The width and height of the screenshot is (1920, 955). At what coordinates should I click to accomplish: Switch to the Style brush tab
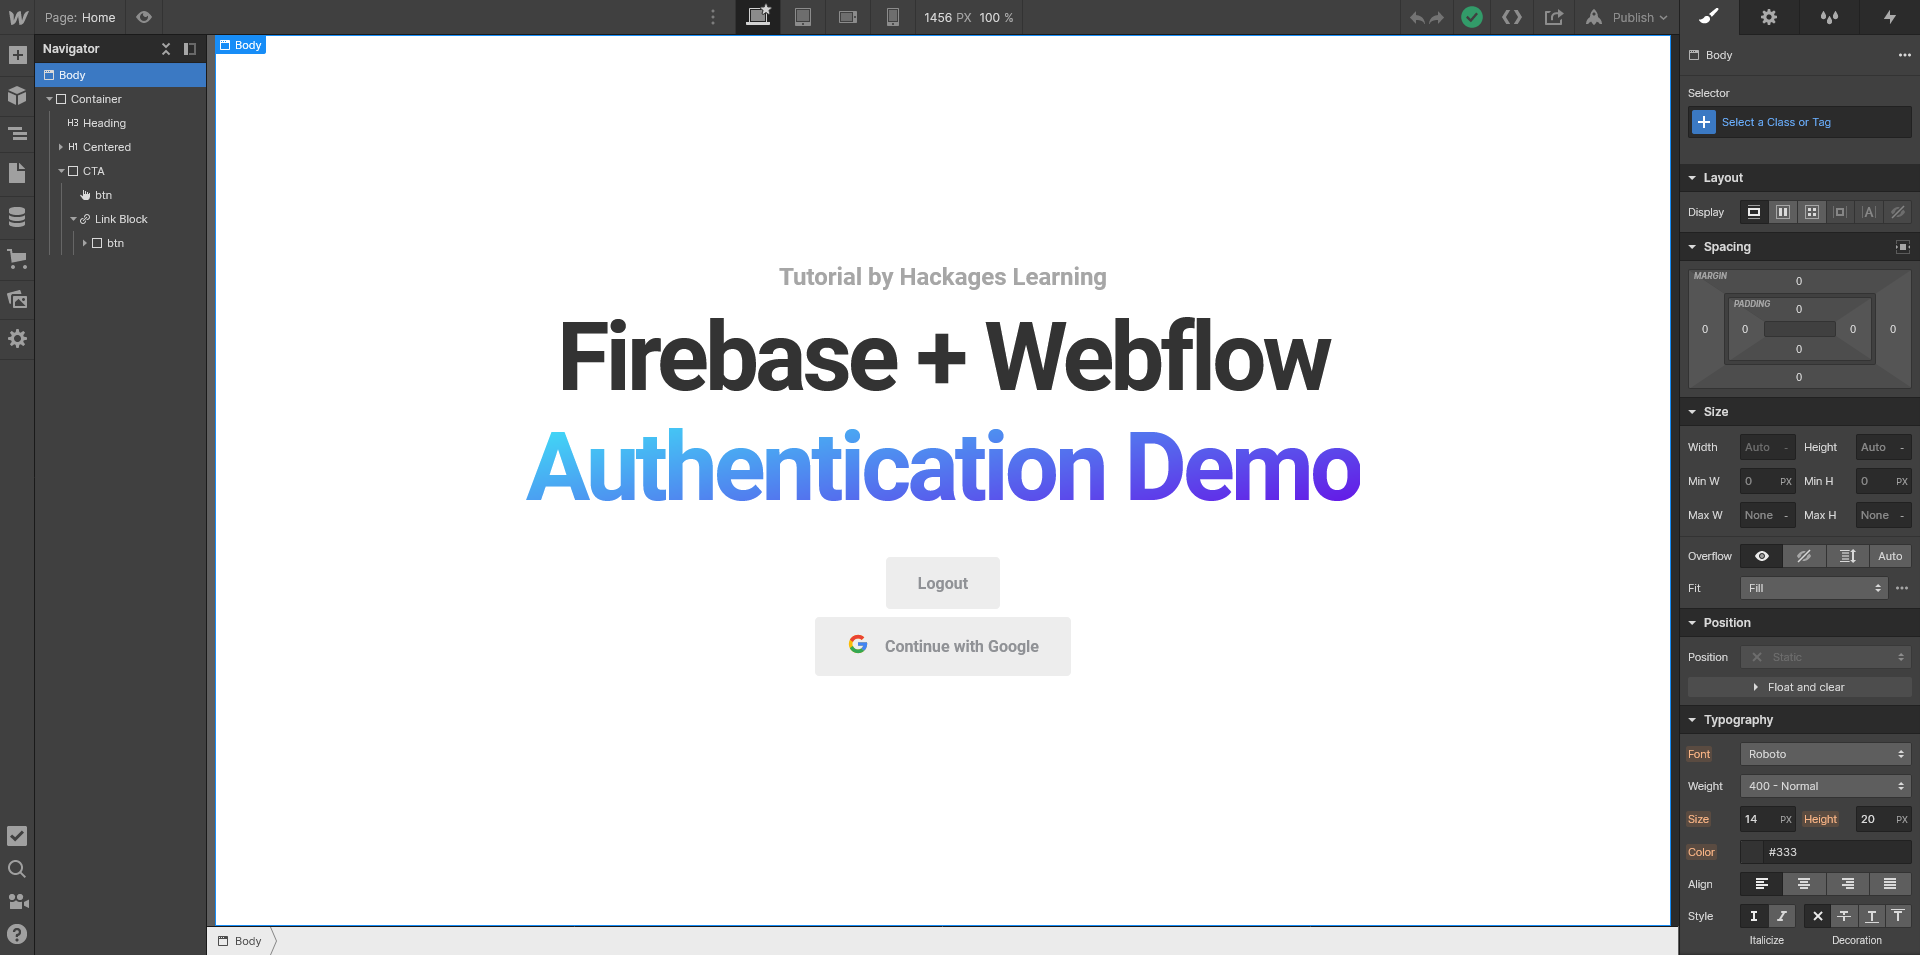1709,17
